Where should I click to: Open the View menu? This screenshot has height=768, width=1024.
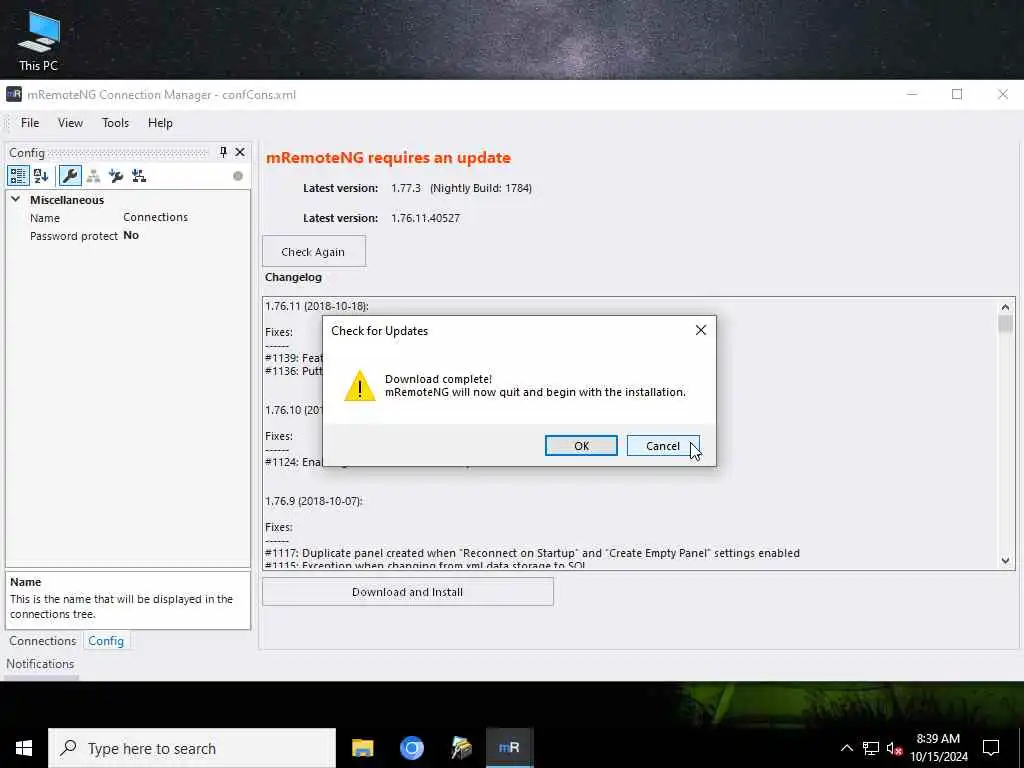pyautogui.click(x=71, y=123)
